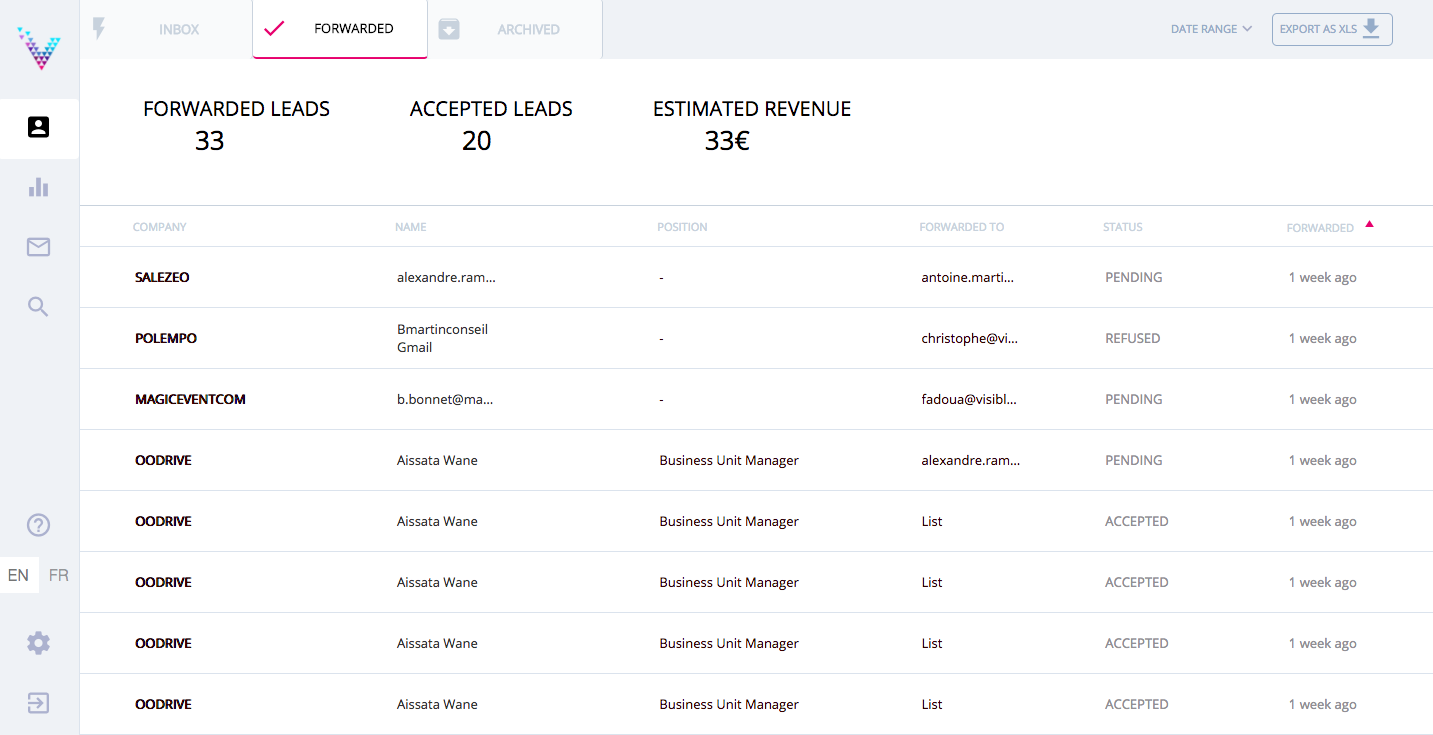
Task: Open the help question mark icon
Action: (39, 525)
